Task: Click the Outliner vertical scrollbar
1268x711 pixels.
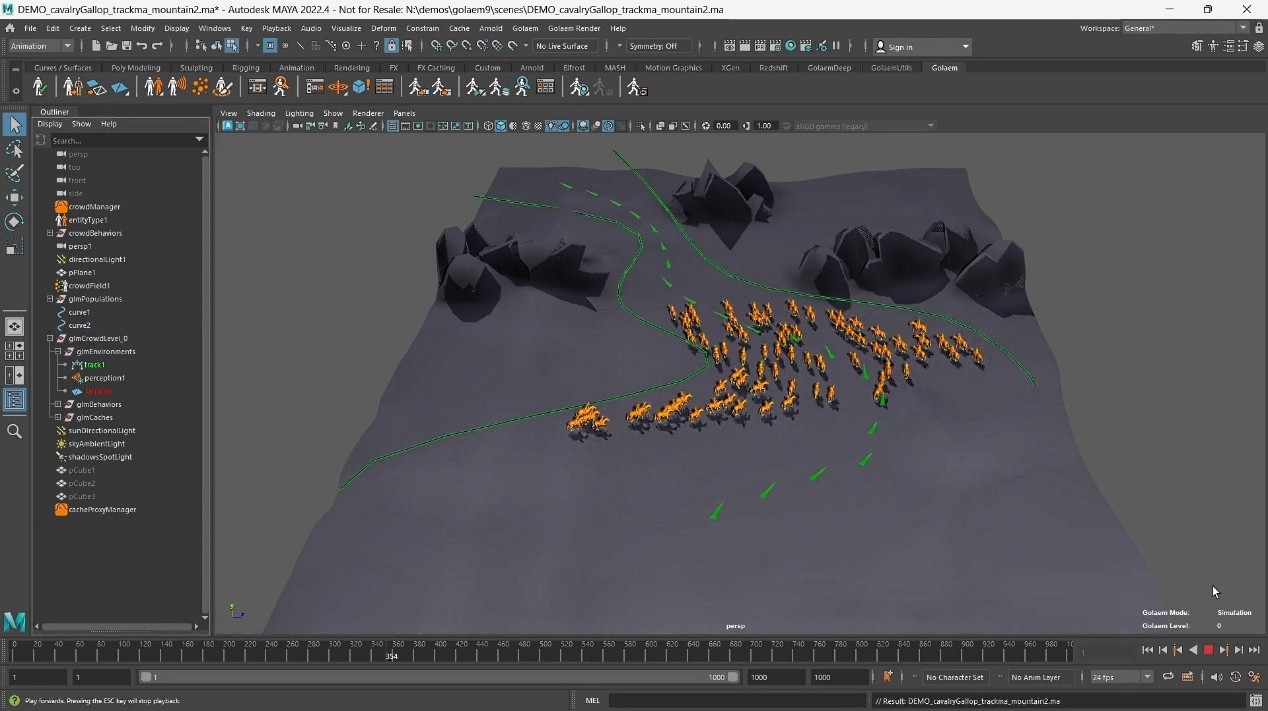Action: 205,380
